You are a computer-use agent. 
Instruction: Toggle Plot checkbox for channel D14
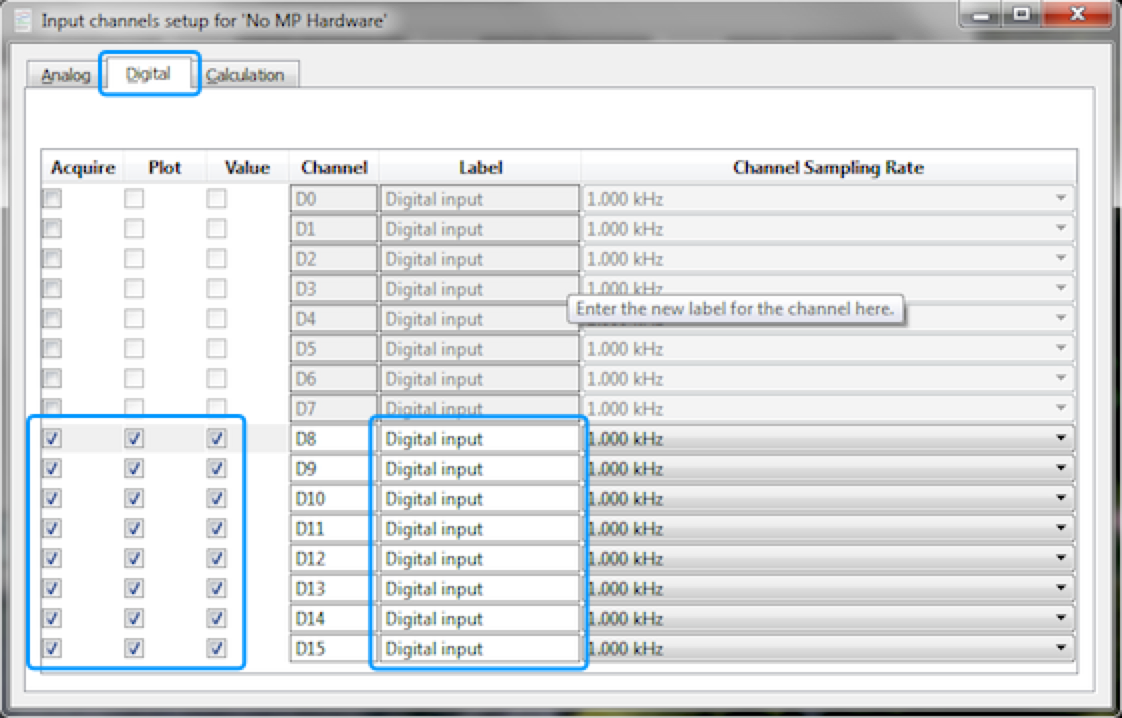[134, 619]
